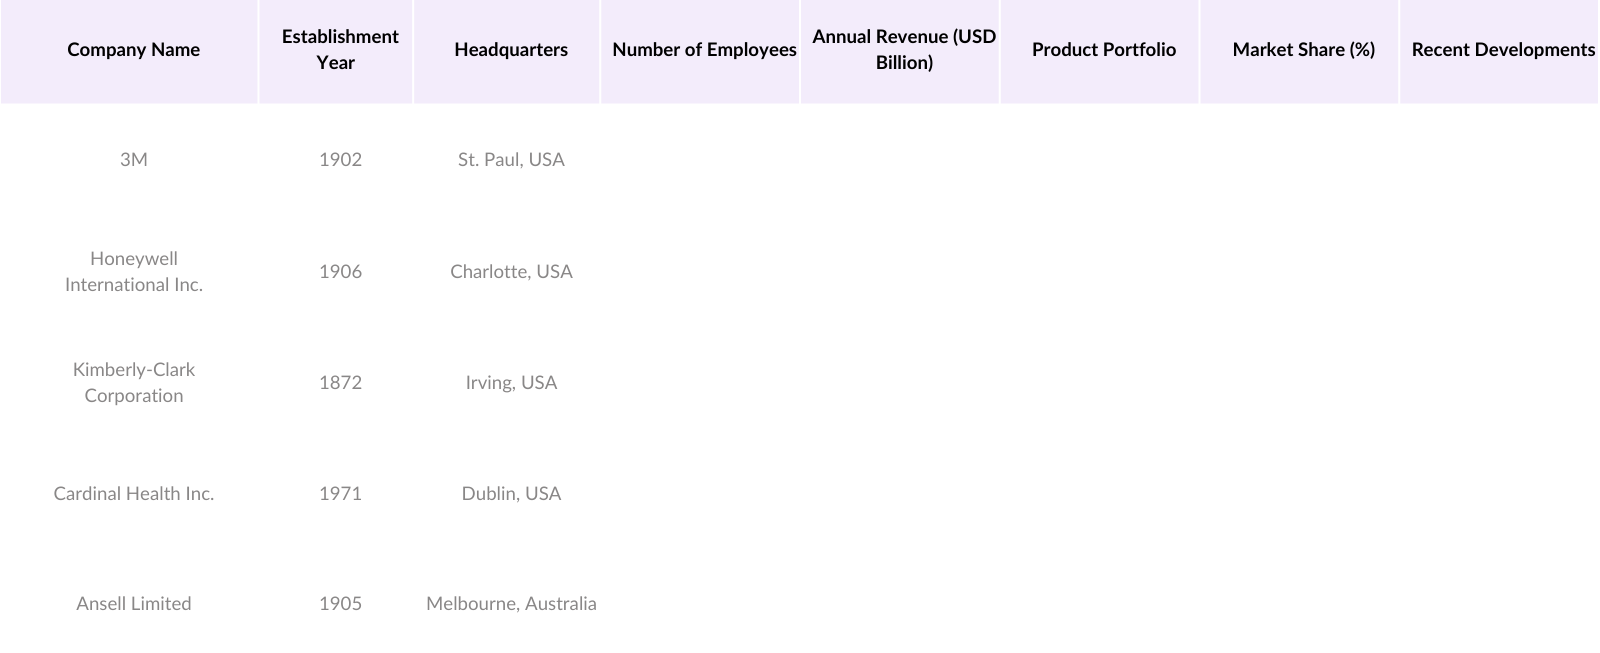1600x653 pixels.
Task: Select the Product Portfolio column header
Action: [x=1103, y=50]
